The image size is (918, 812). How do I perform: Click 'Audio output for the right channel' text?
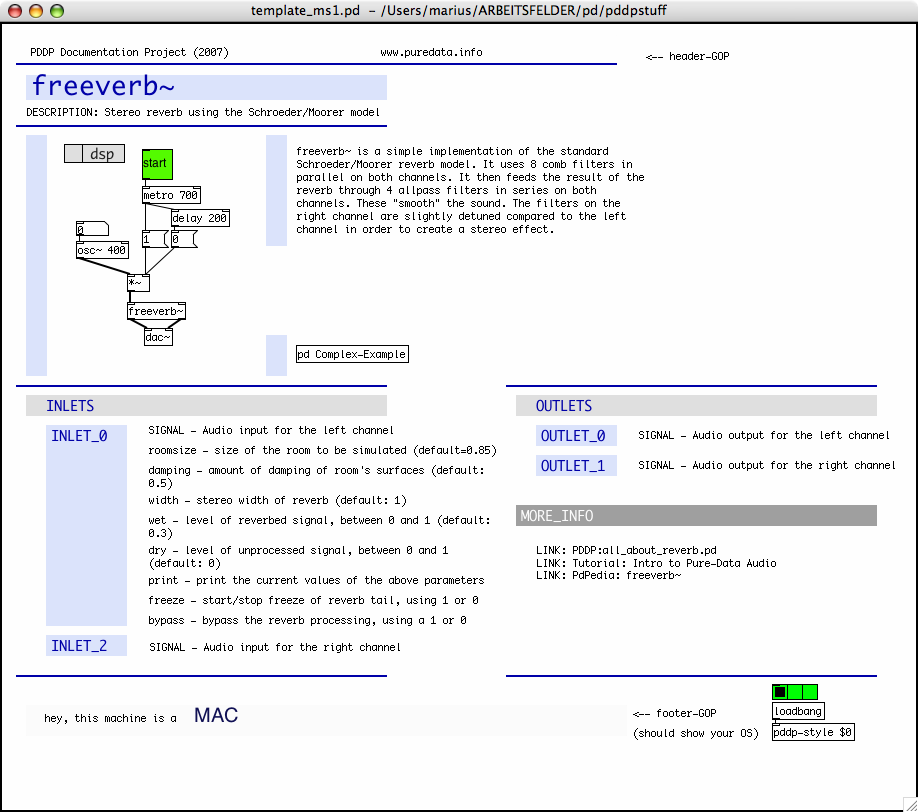(x=794, y=465)
